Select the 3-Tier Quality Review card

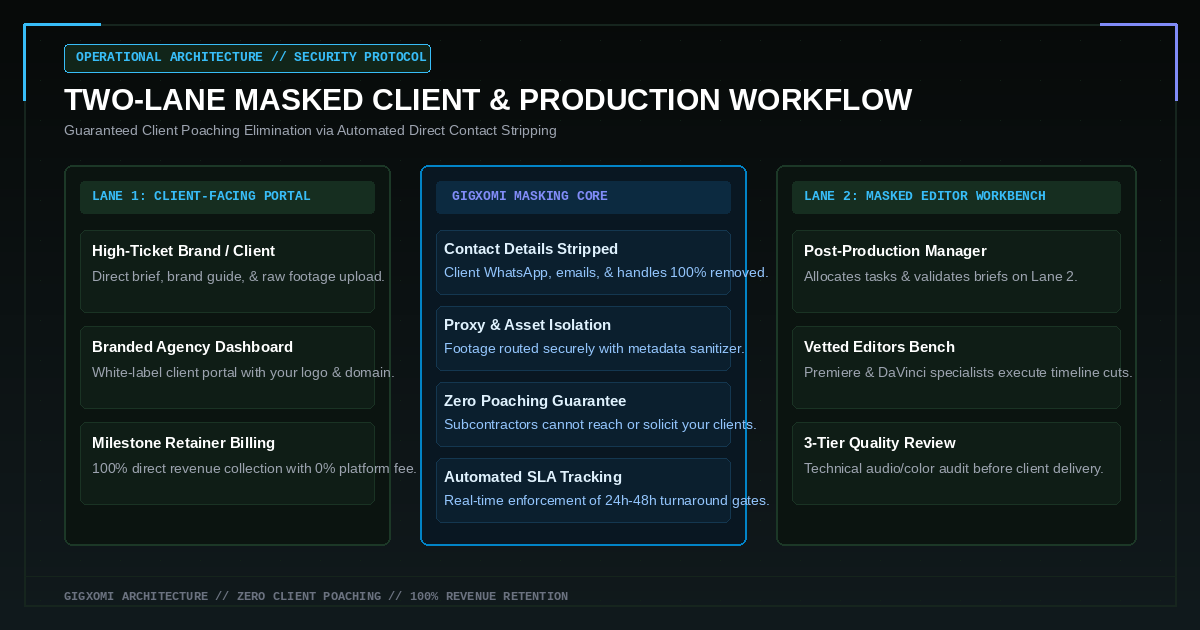point(956,463)
